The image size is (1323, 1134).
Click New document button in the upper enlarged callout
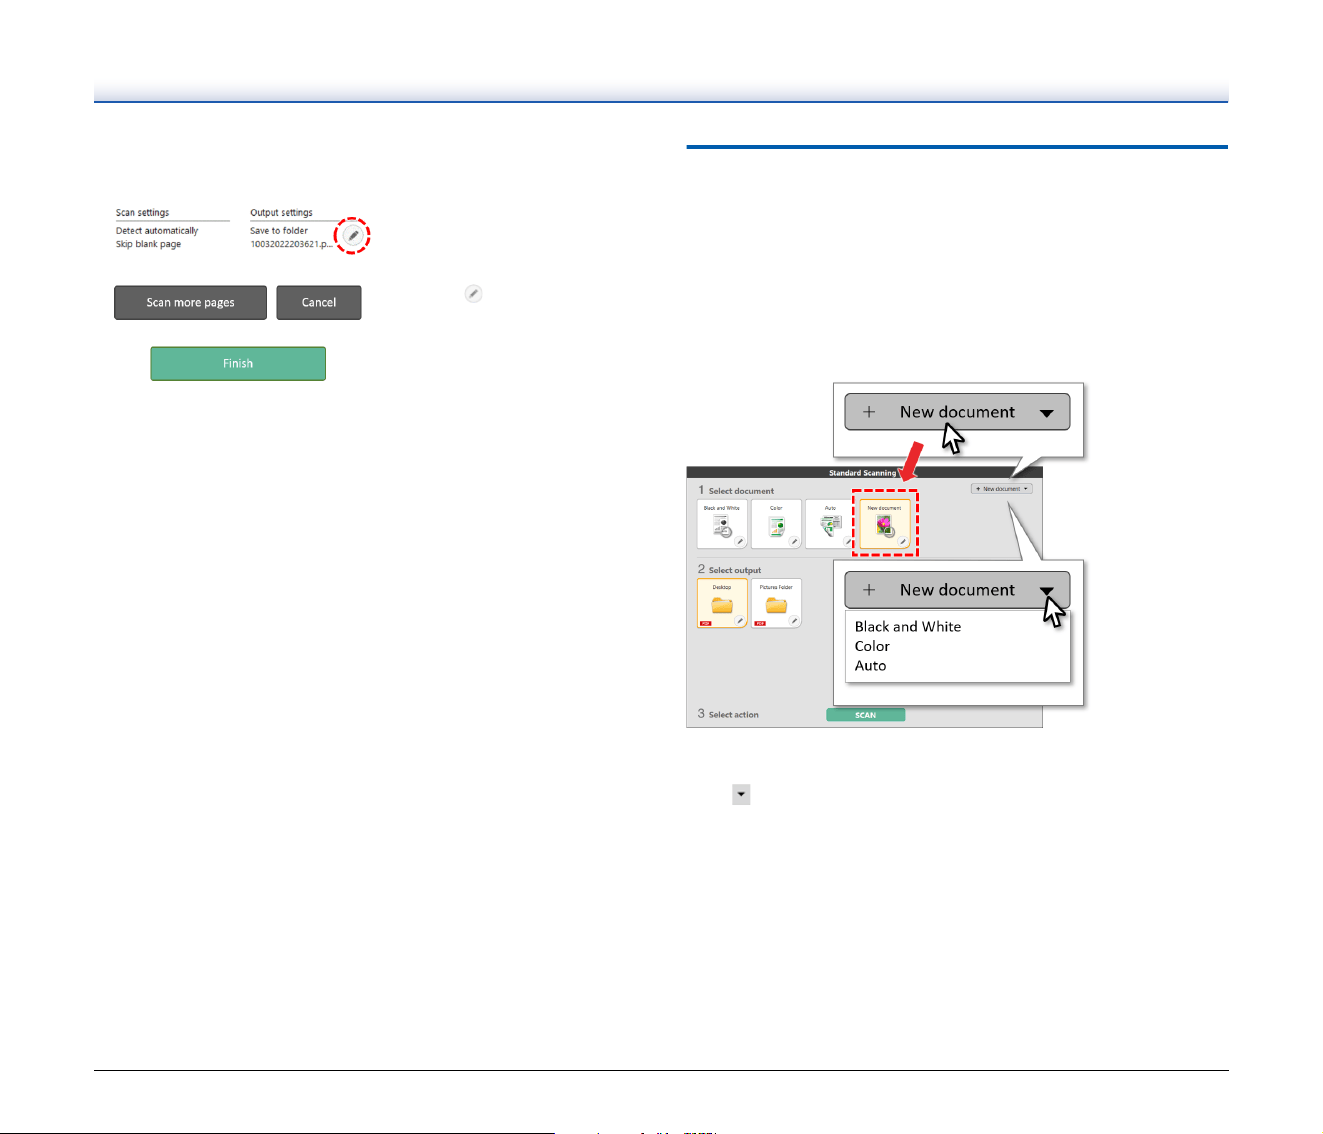point(957,412)
